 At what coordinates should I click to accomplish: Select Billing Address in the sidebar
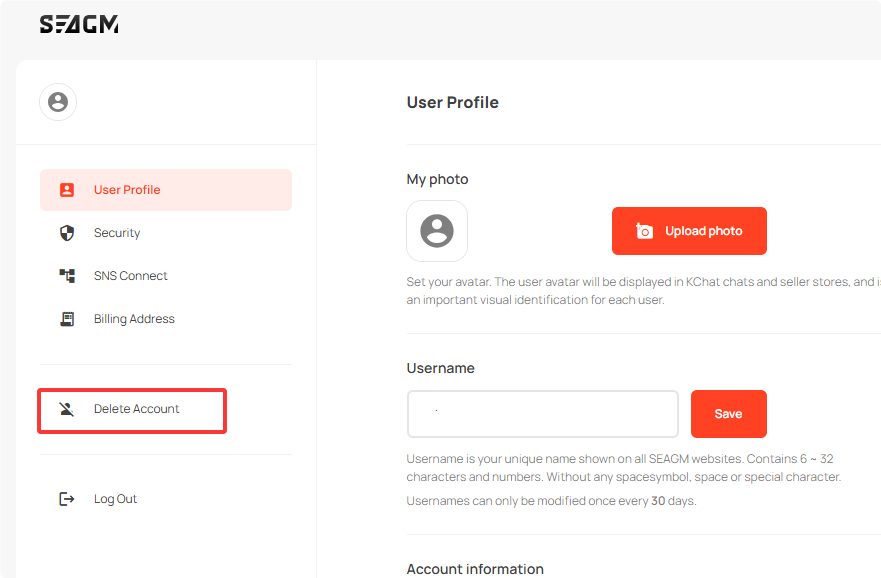point(134,319)
